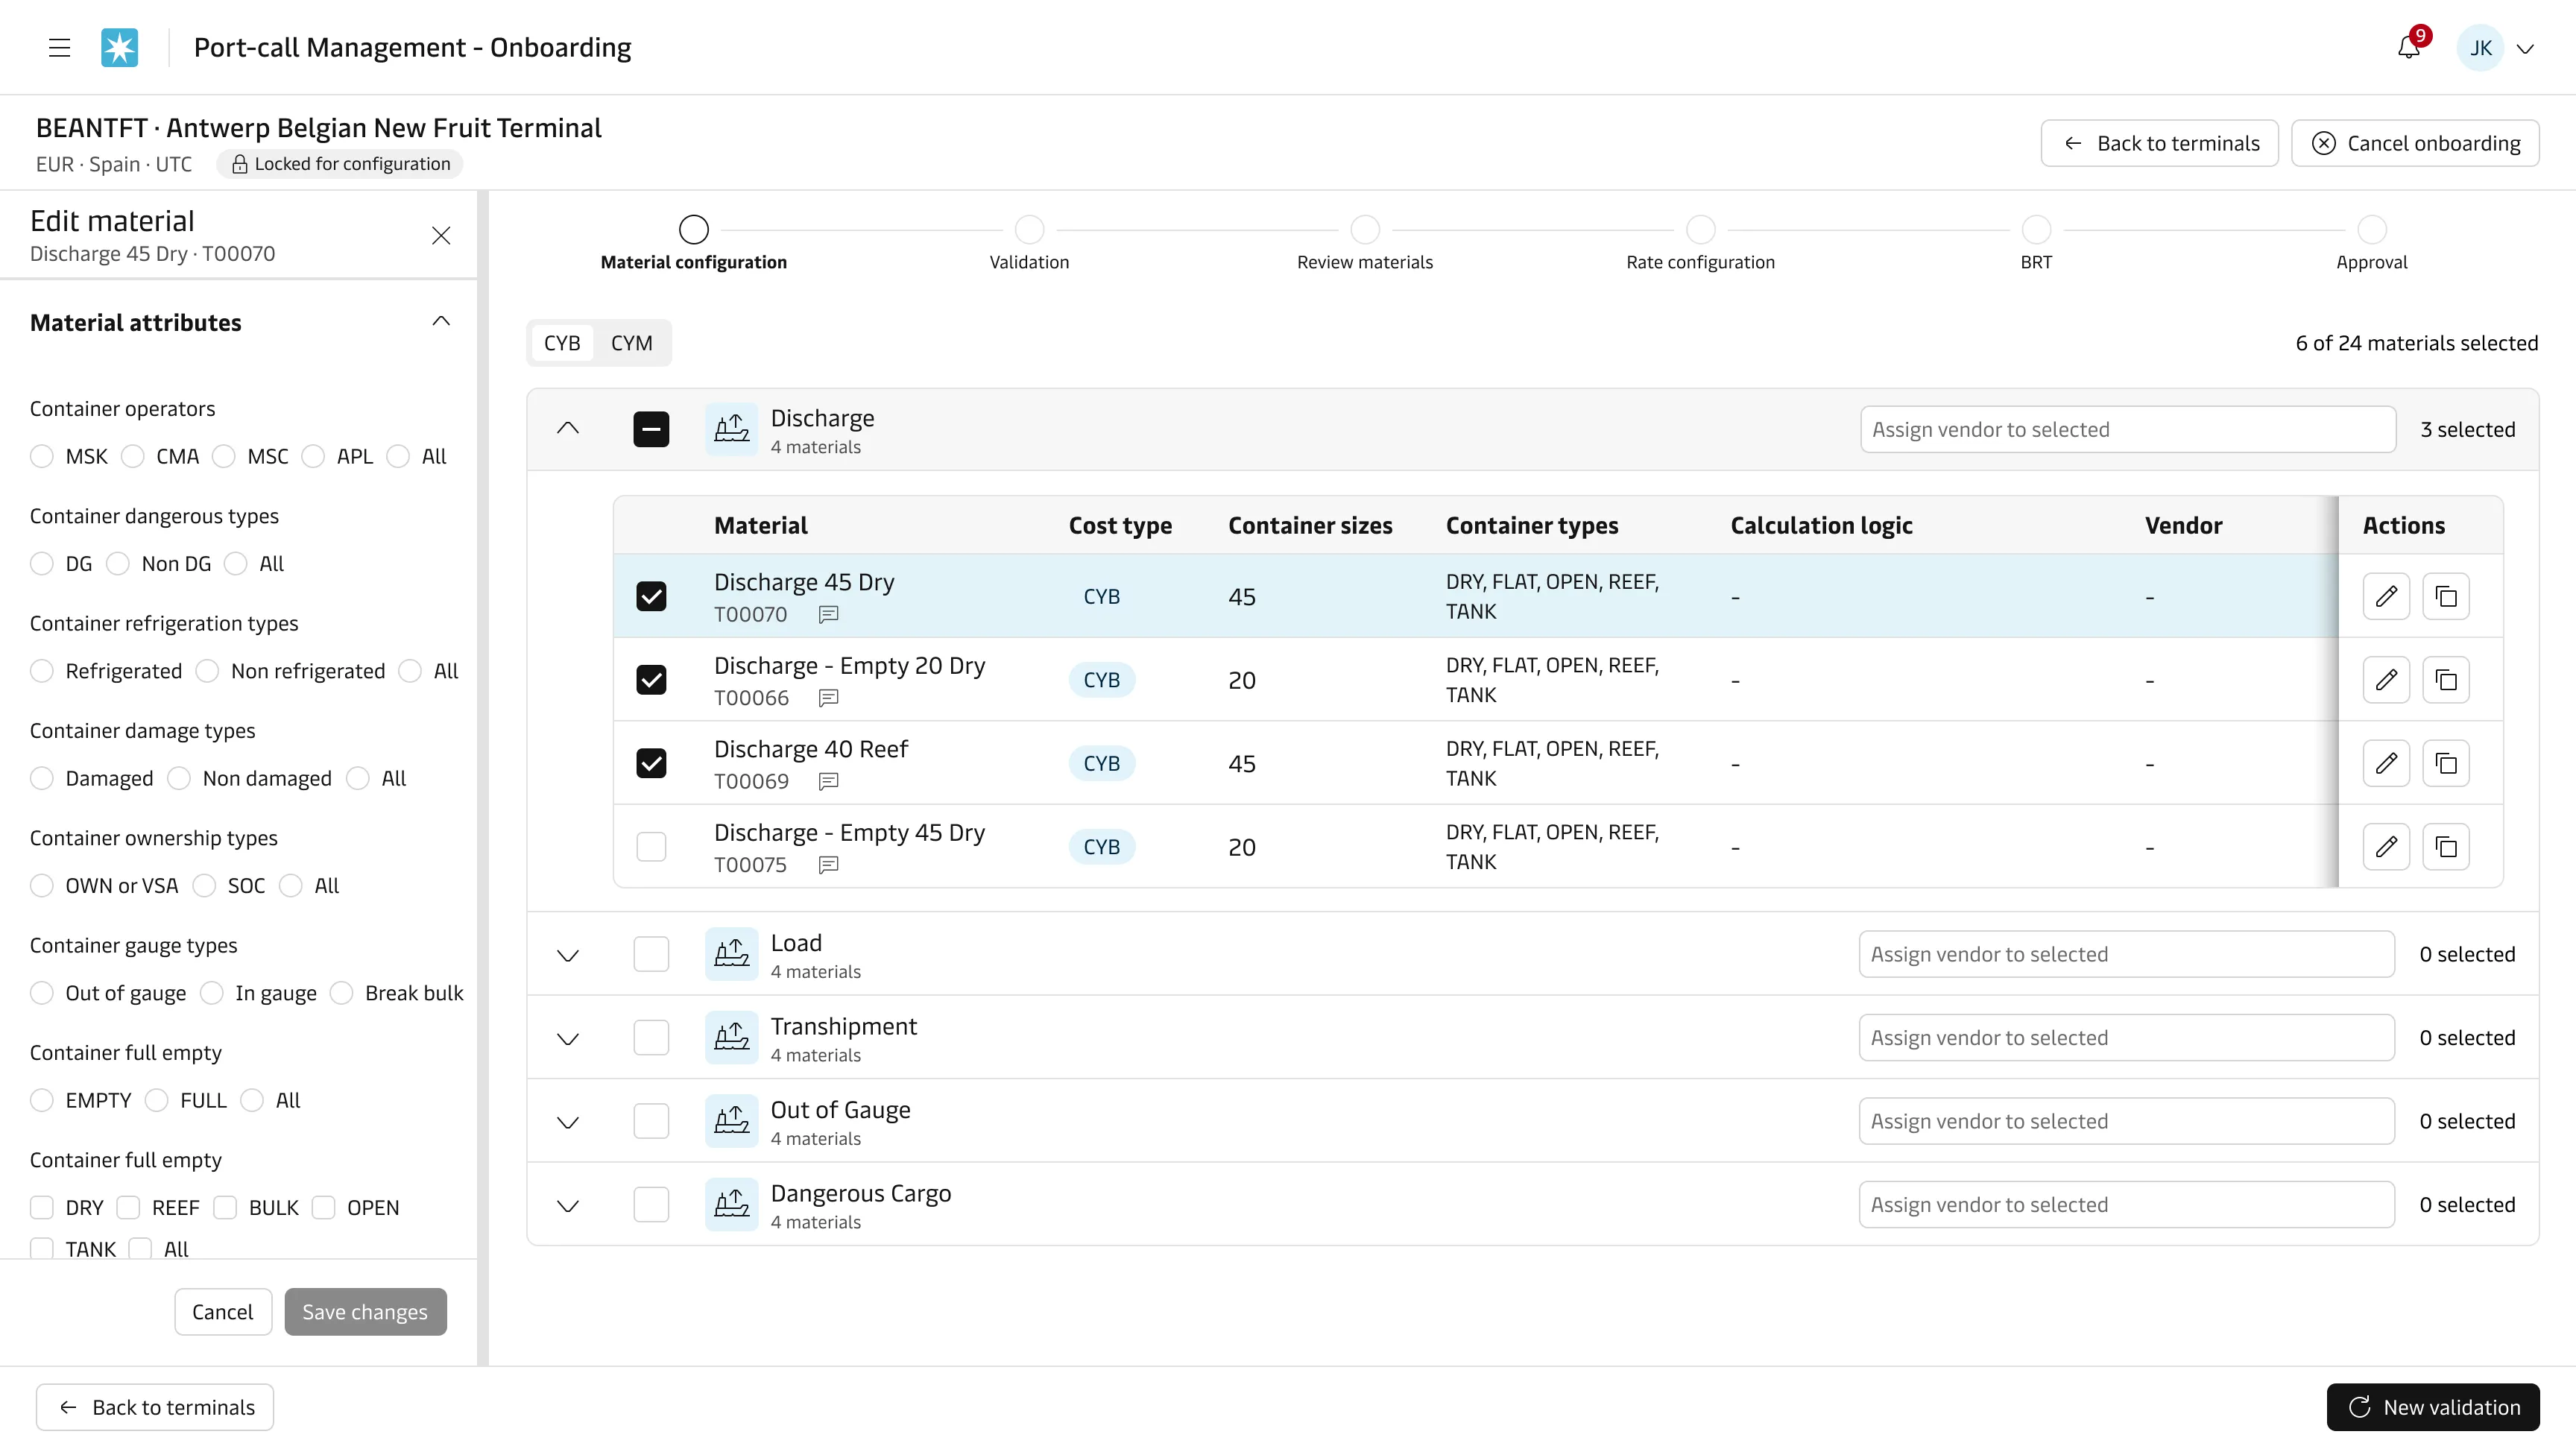Click the Assign vendor field for Dangerous Cargo
2576x1449 pixels.
click(2127, 1205)
